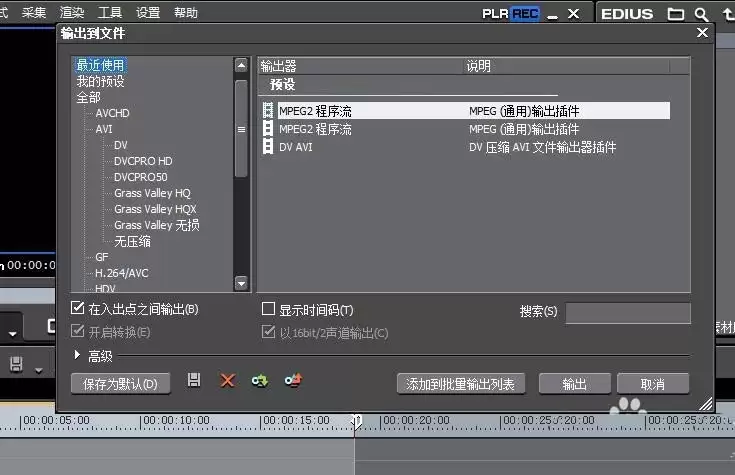The image size is (735, 475).
Task: Click 添加到批量输出列表 button
Action: pos(460,384)
